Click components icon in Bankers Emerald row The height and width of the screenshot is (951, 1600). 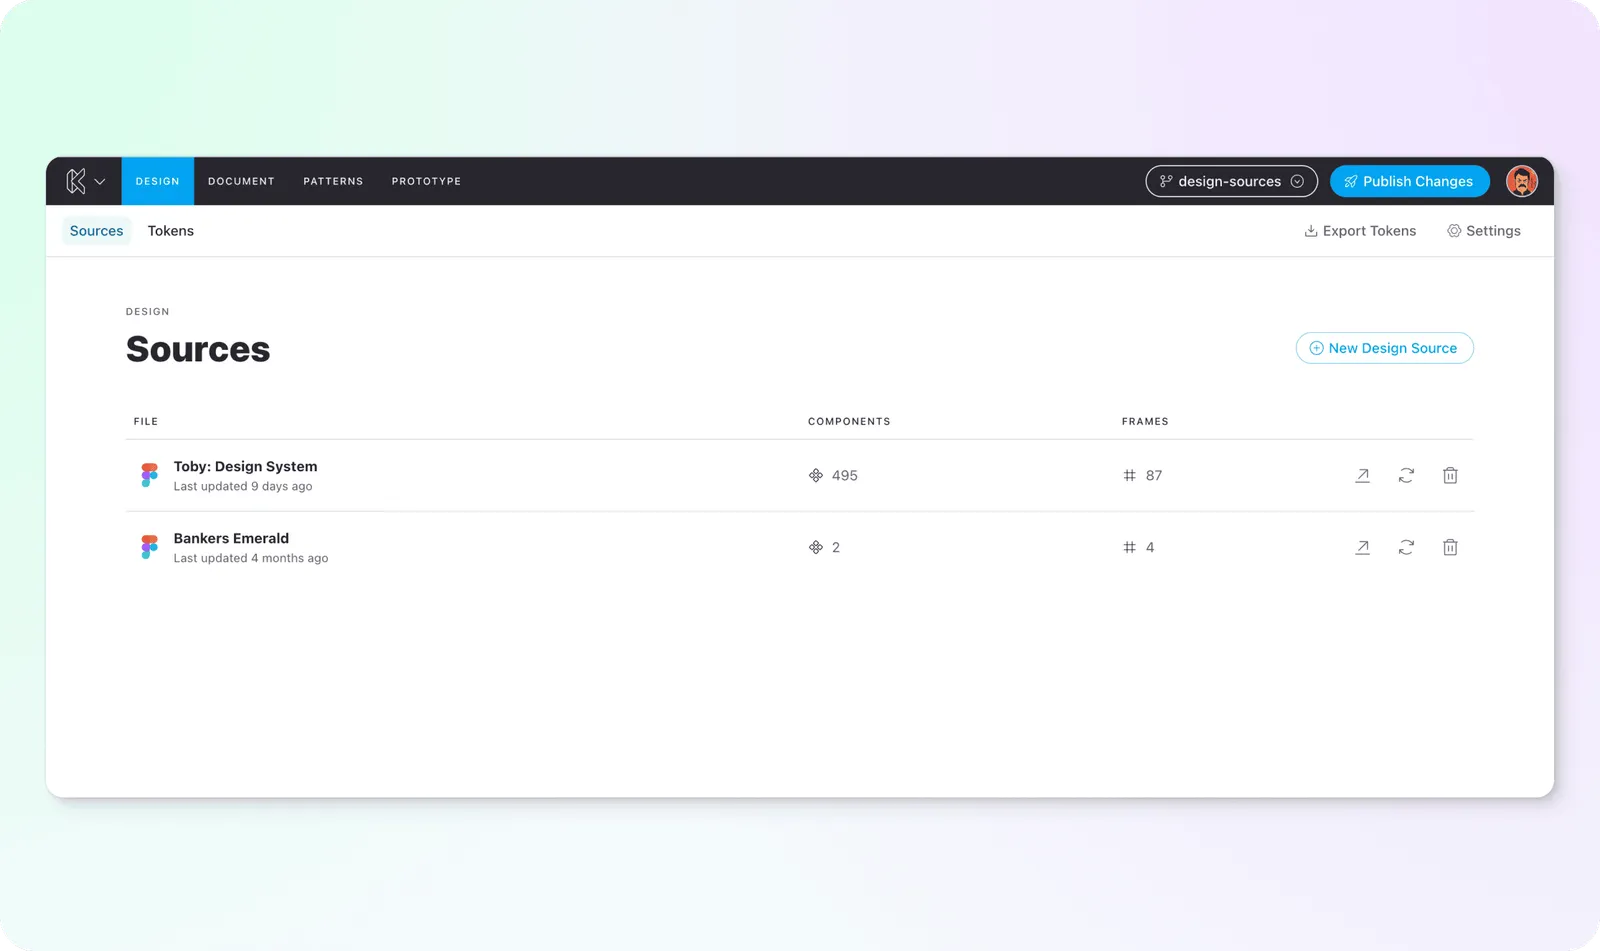[816, 547]
